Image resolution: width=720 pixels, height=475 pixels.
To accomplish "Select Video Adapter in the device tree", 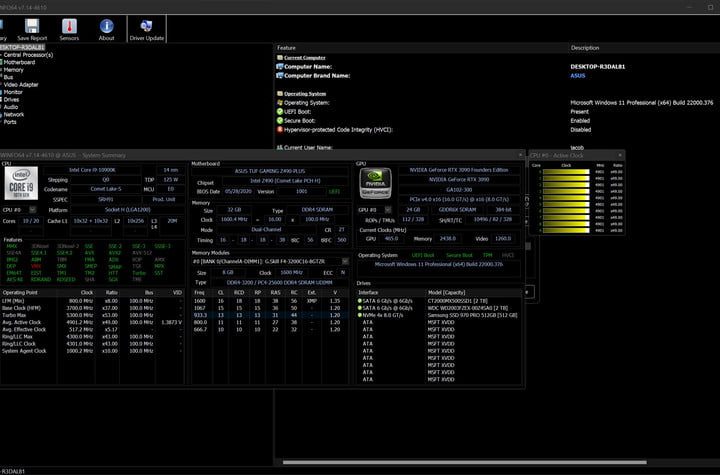I will click(x=21, y=85).
